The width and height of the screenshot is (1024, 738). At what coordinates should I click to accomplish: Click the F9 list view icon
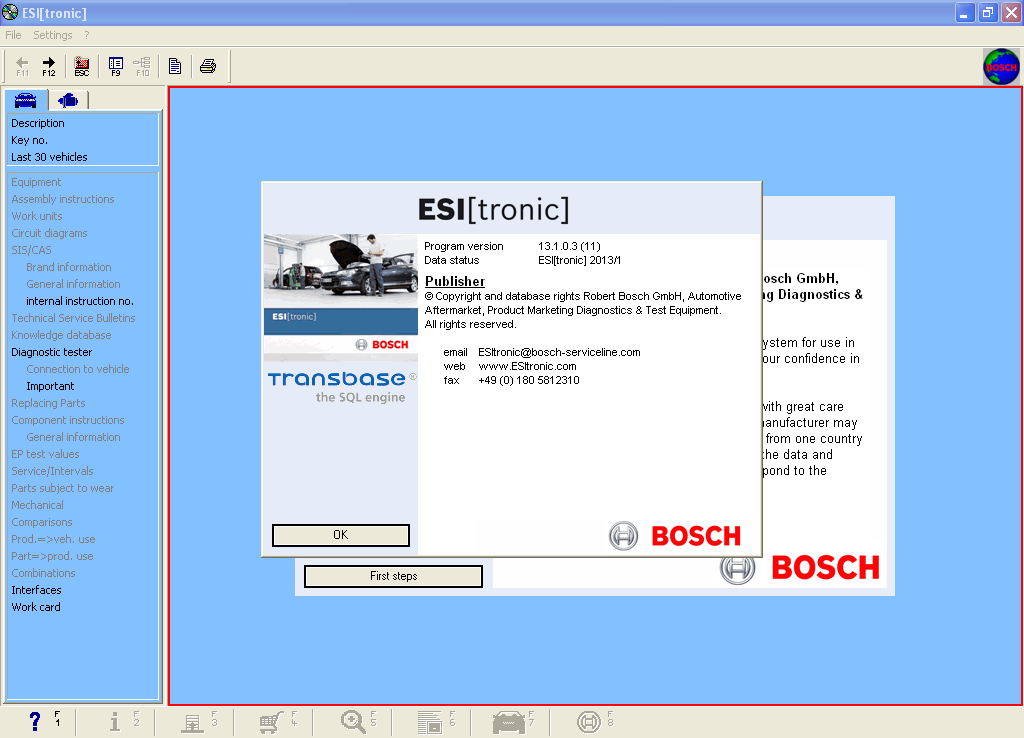coord(116,66)
